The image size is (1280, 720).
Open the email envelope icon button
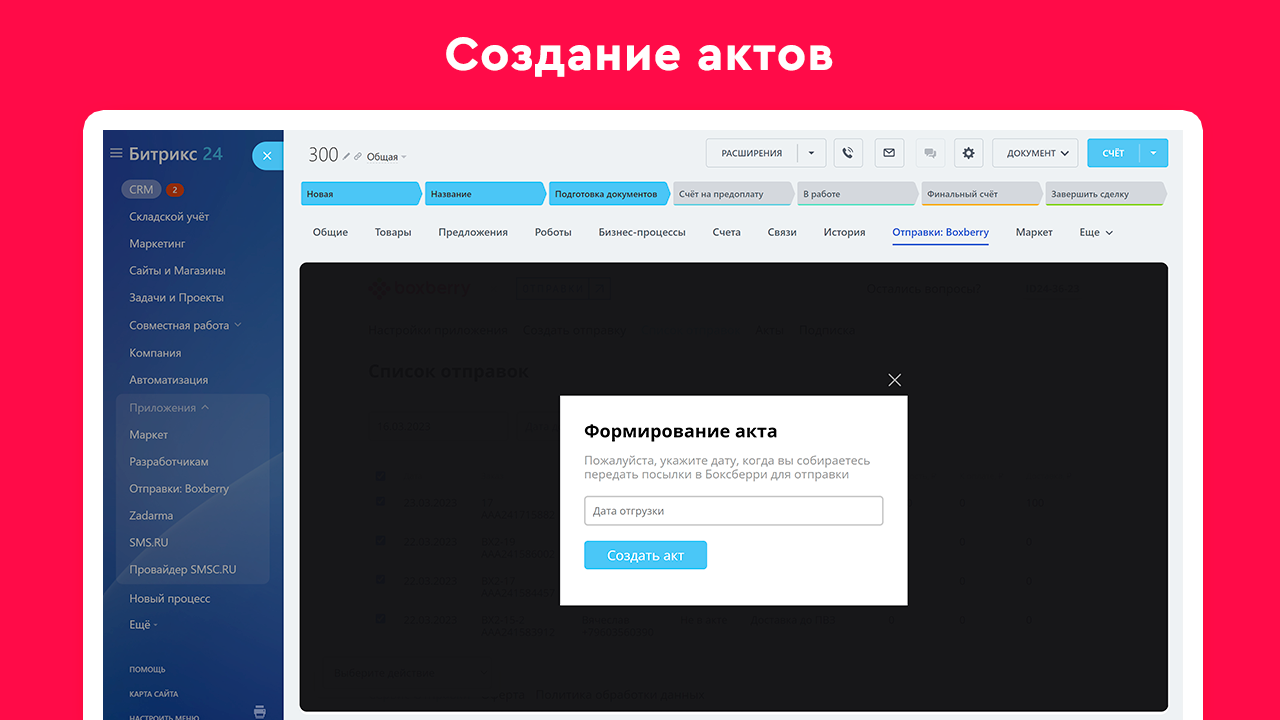tap(889, 153)
